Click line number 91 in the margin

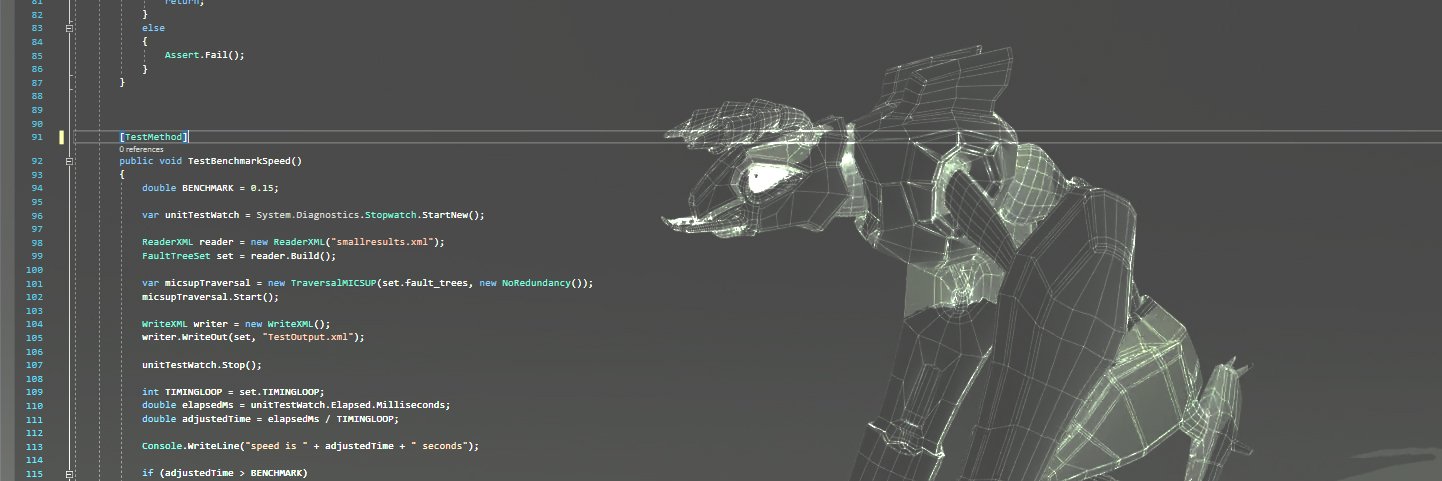point(37,137)
